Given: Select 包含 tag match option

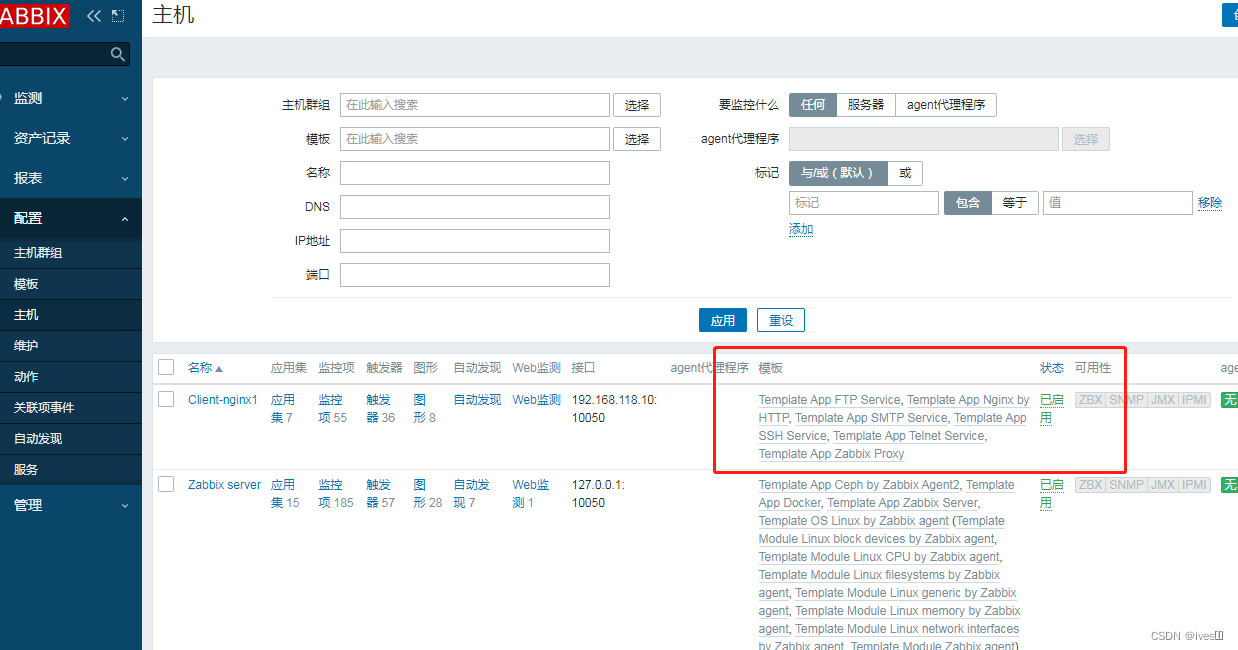Looking at the screenshot, I should (968, 203).
